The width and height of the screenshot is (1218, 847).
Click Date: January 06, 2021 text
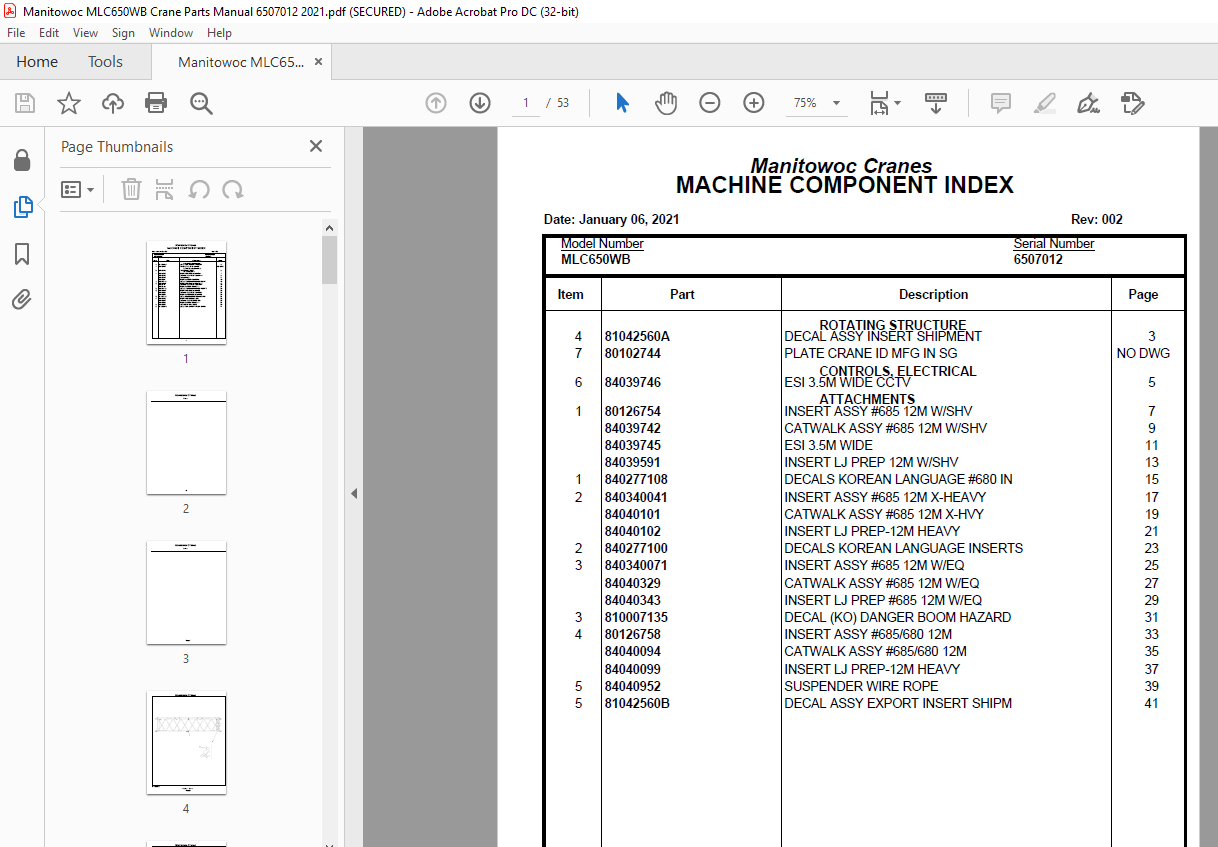click(612, 220)
